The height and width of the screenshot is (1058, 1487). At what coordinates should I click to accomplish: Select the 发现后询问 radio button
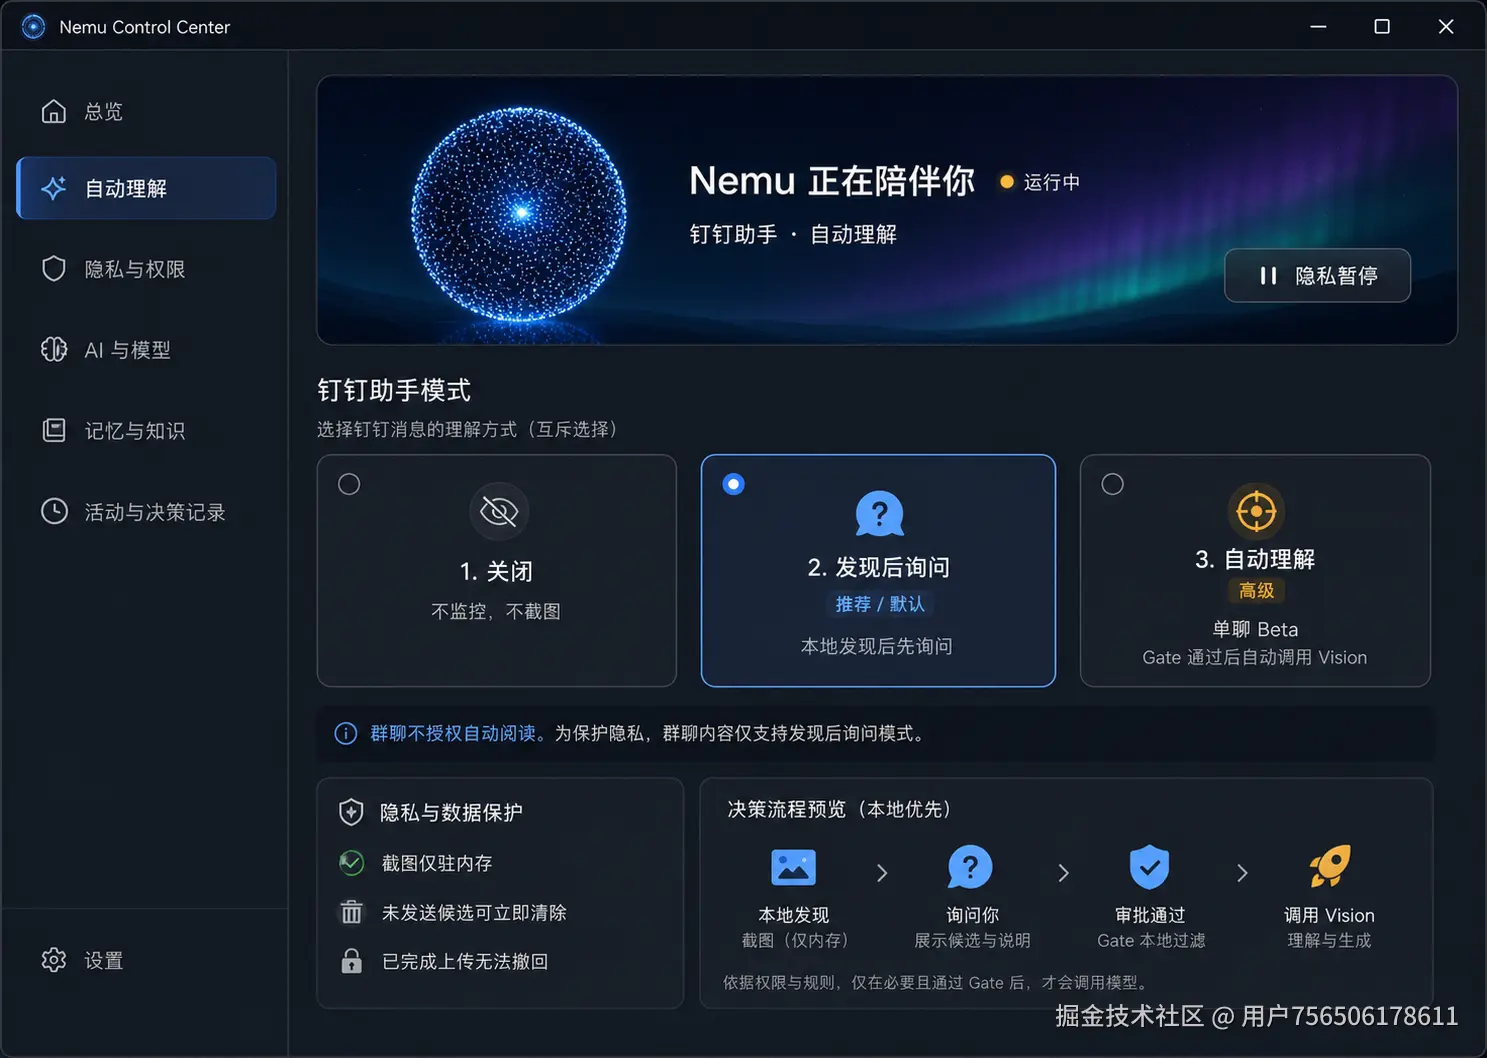734,484
